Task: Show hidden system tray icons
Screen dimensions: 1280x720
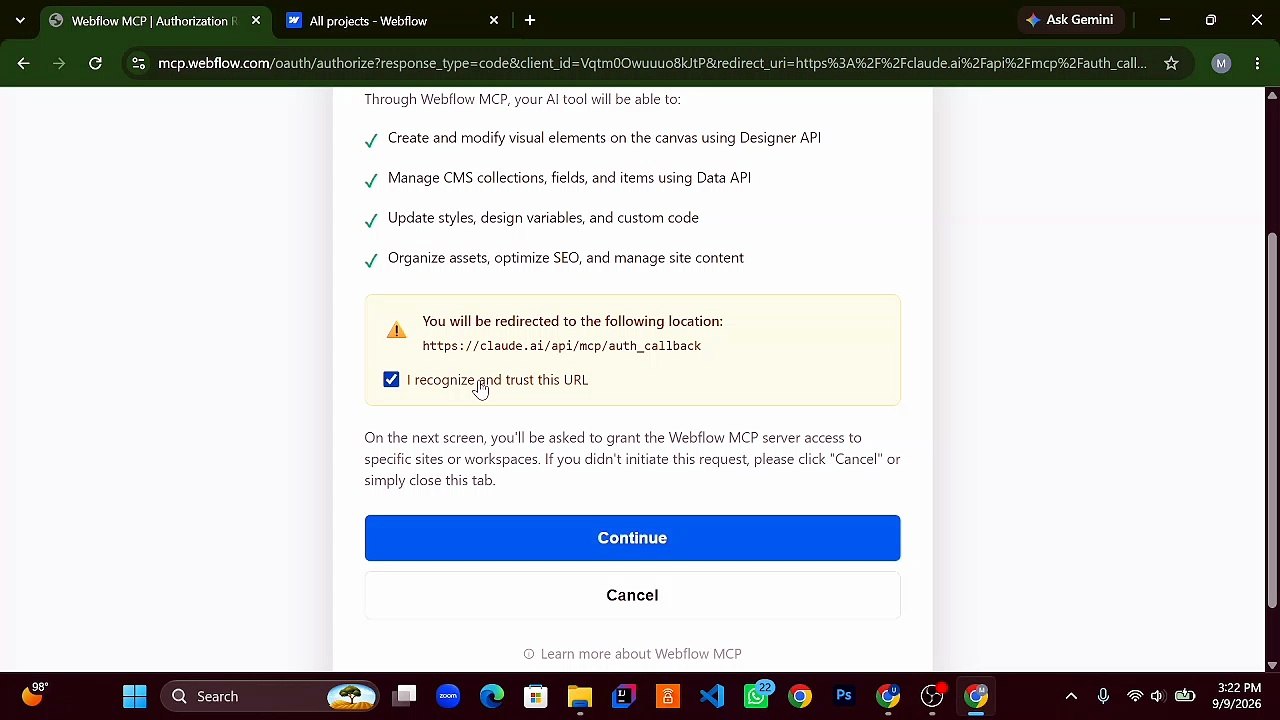Action: point(1071,696)
